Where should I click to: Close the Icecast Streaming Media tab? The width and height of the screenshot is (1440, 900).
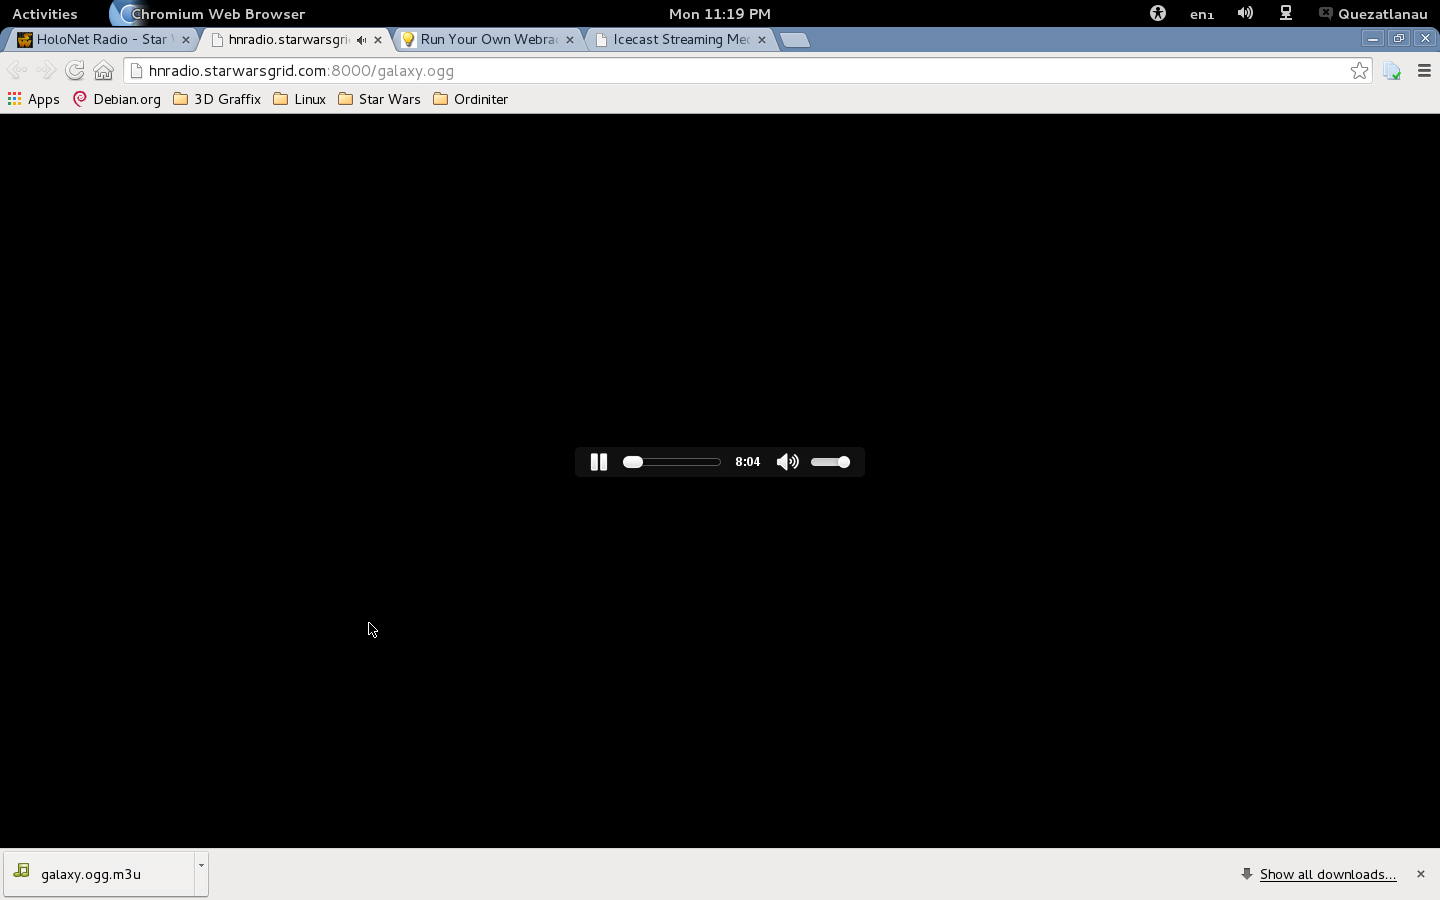(x=762, y=40)
